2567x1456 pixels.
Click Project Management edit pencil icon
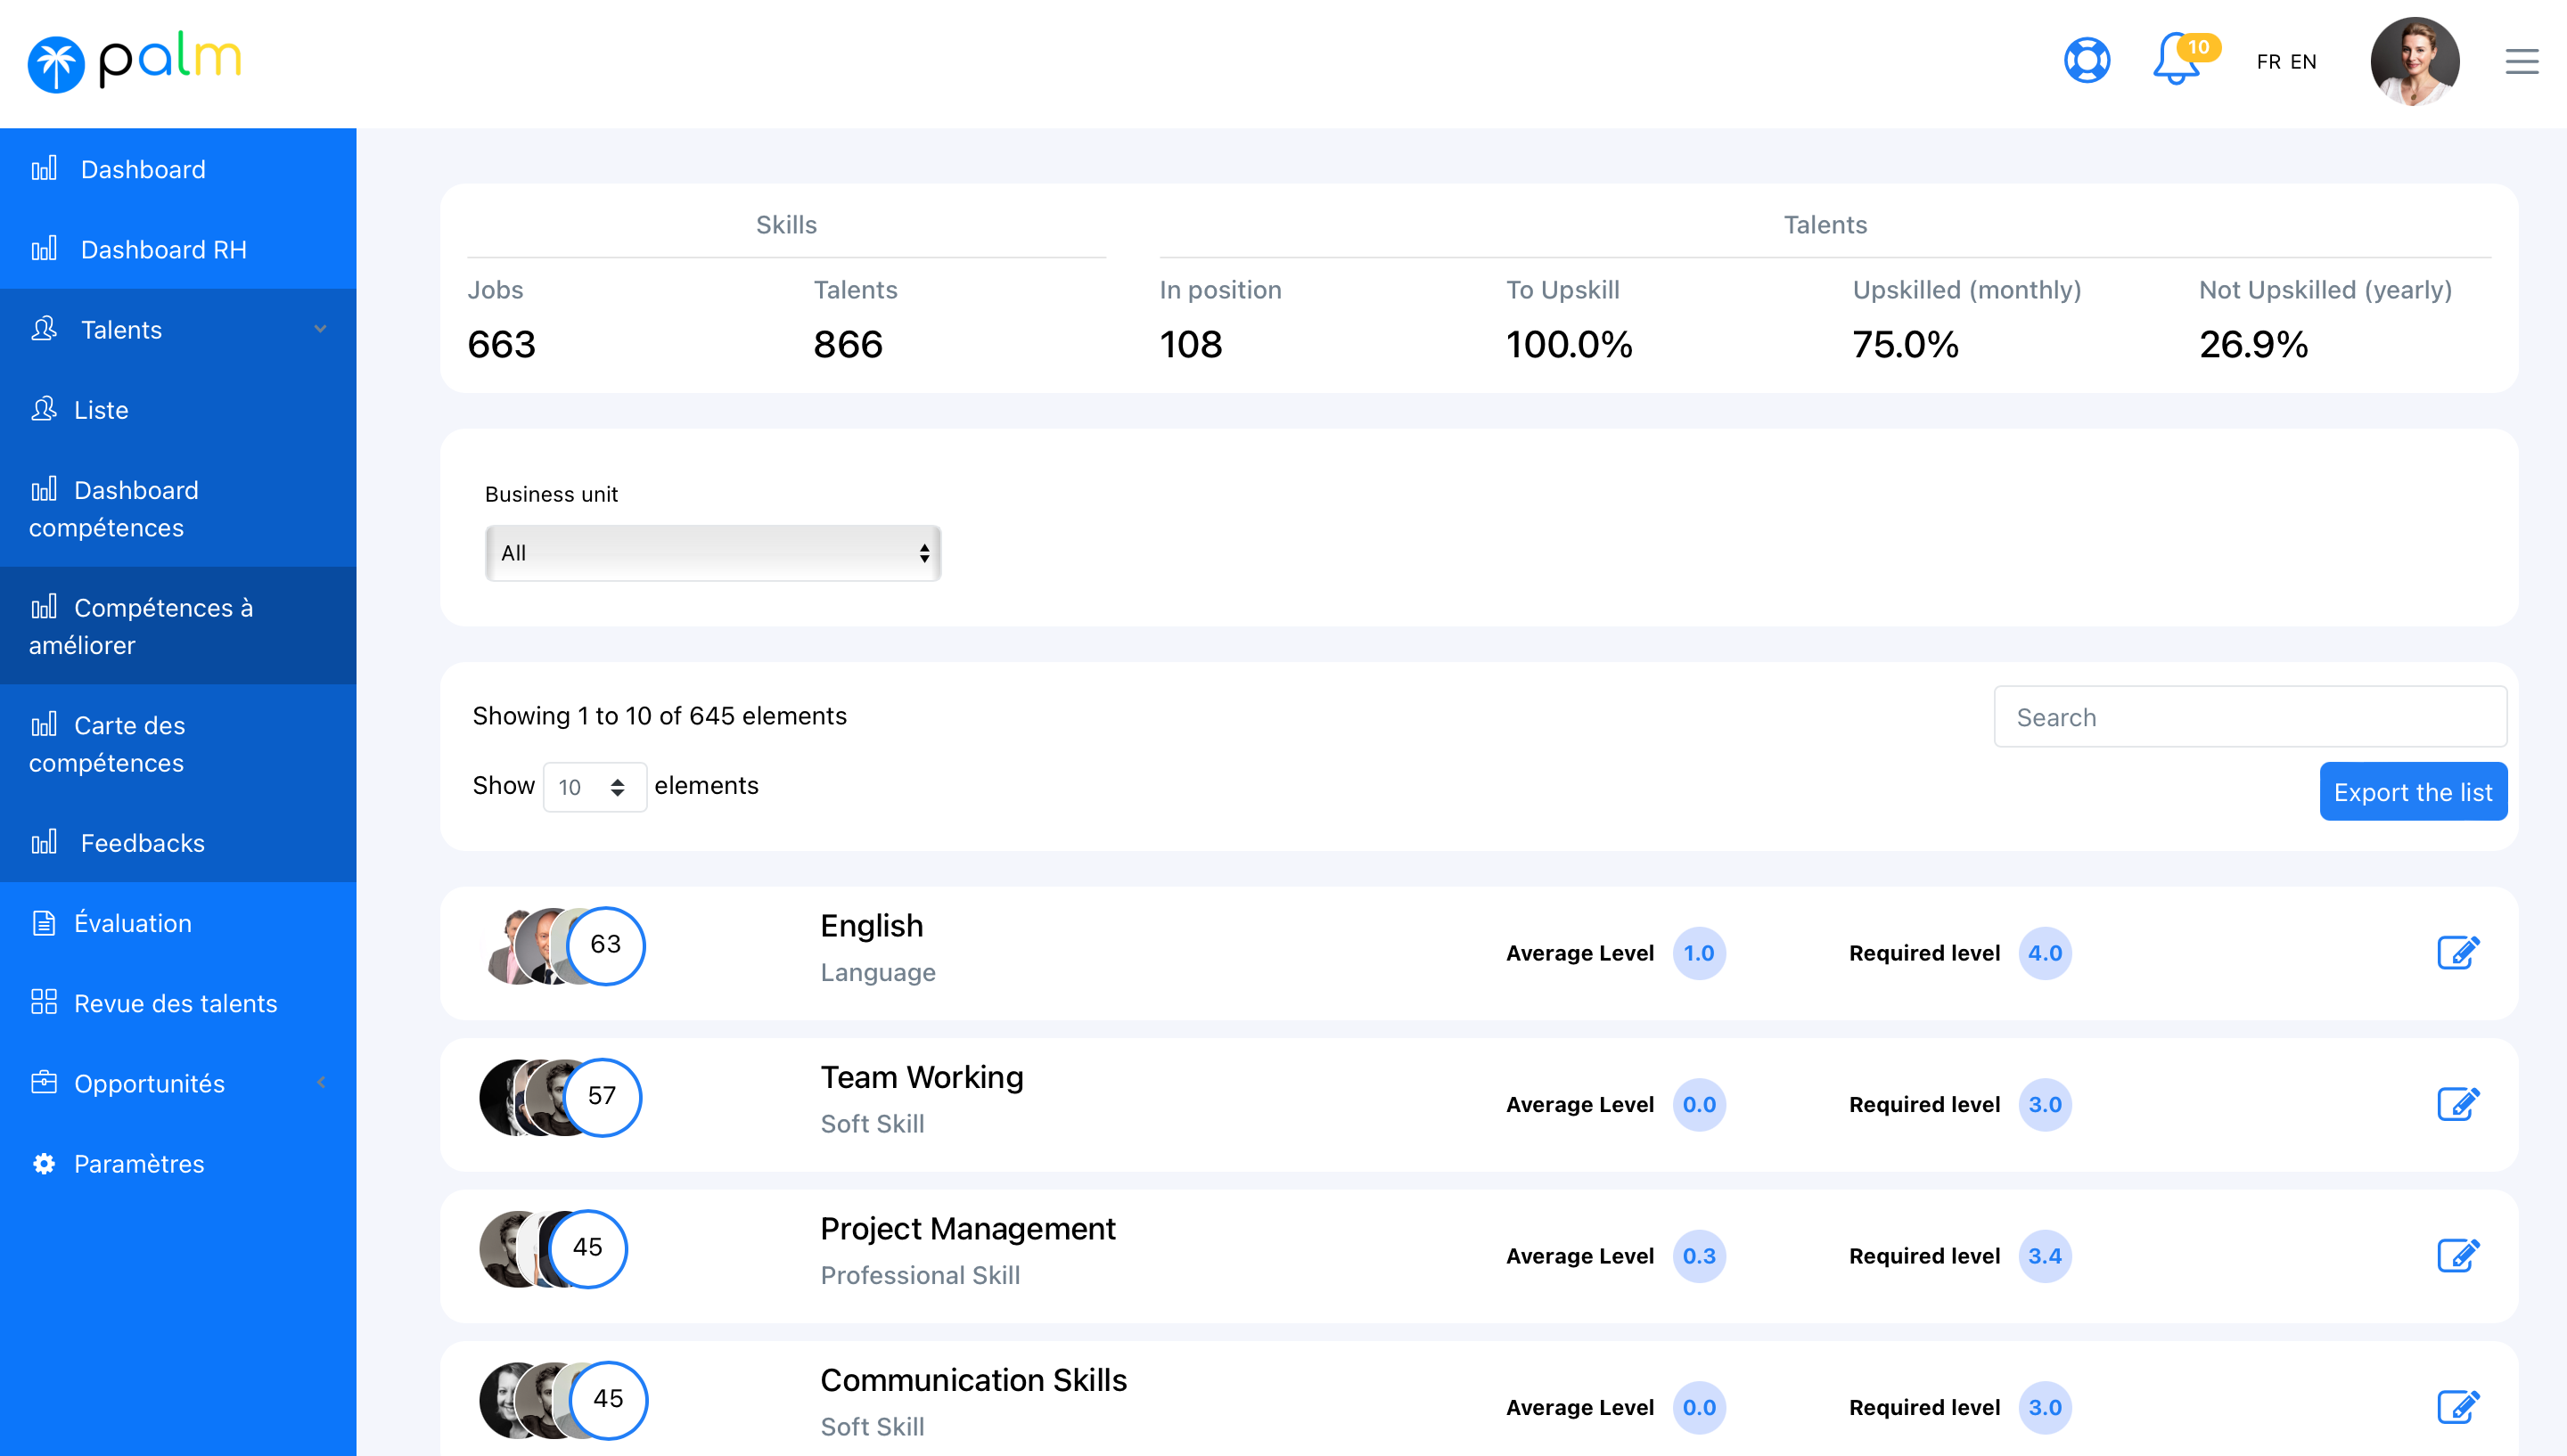pyautogui.click(x=2457, y=1255)
